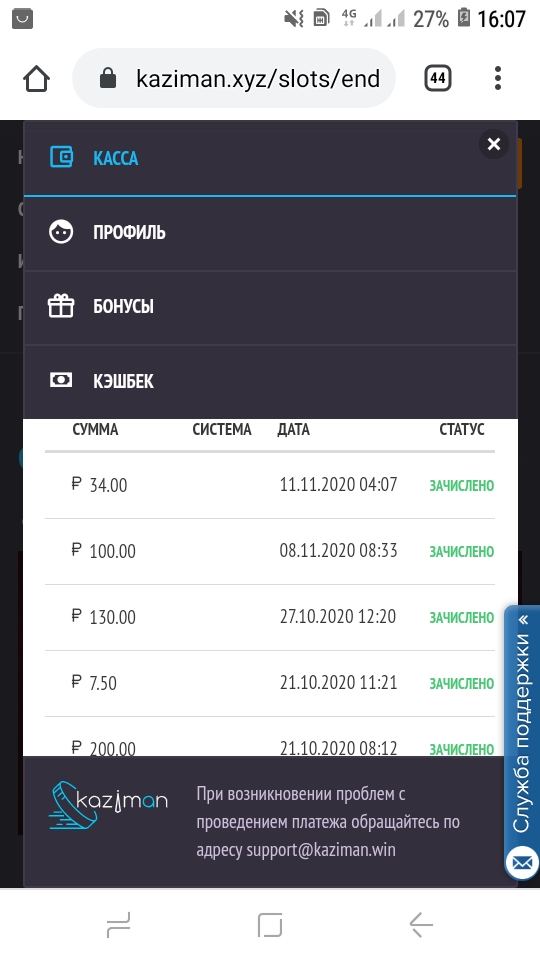Select the 100.00 payment from 08.11.2020

click(269, 551)
